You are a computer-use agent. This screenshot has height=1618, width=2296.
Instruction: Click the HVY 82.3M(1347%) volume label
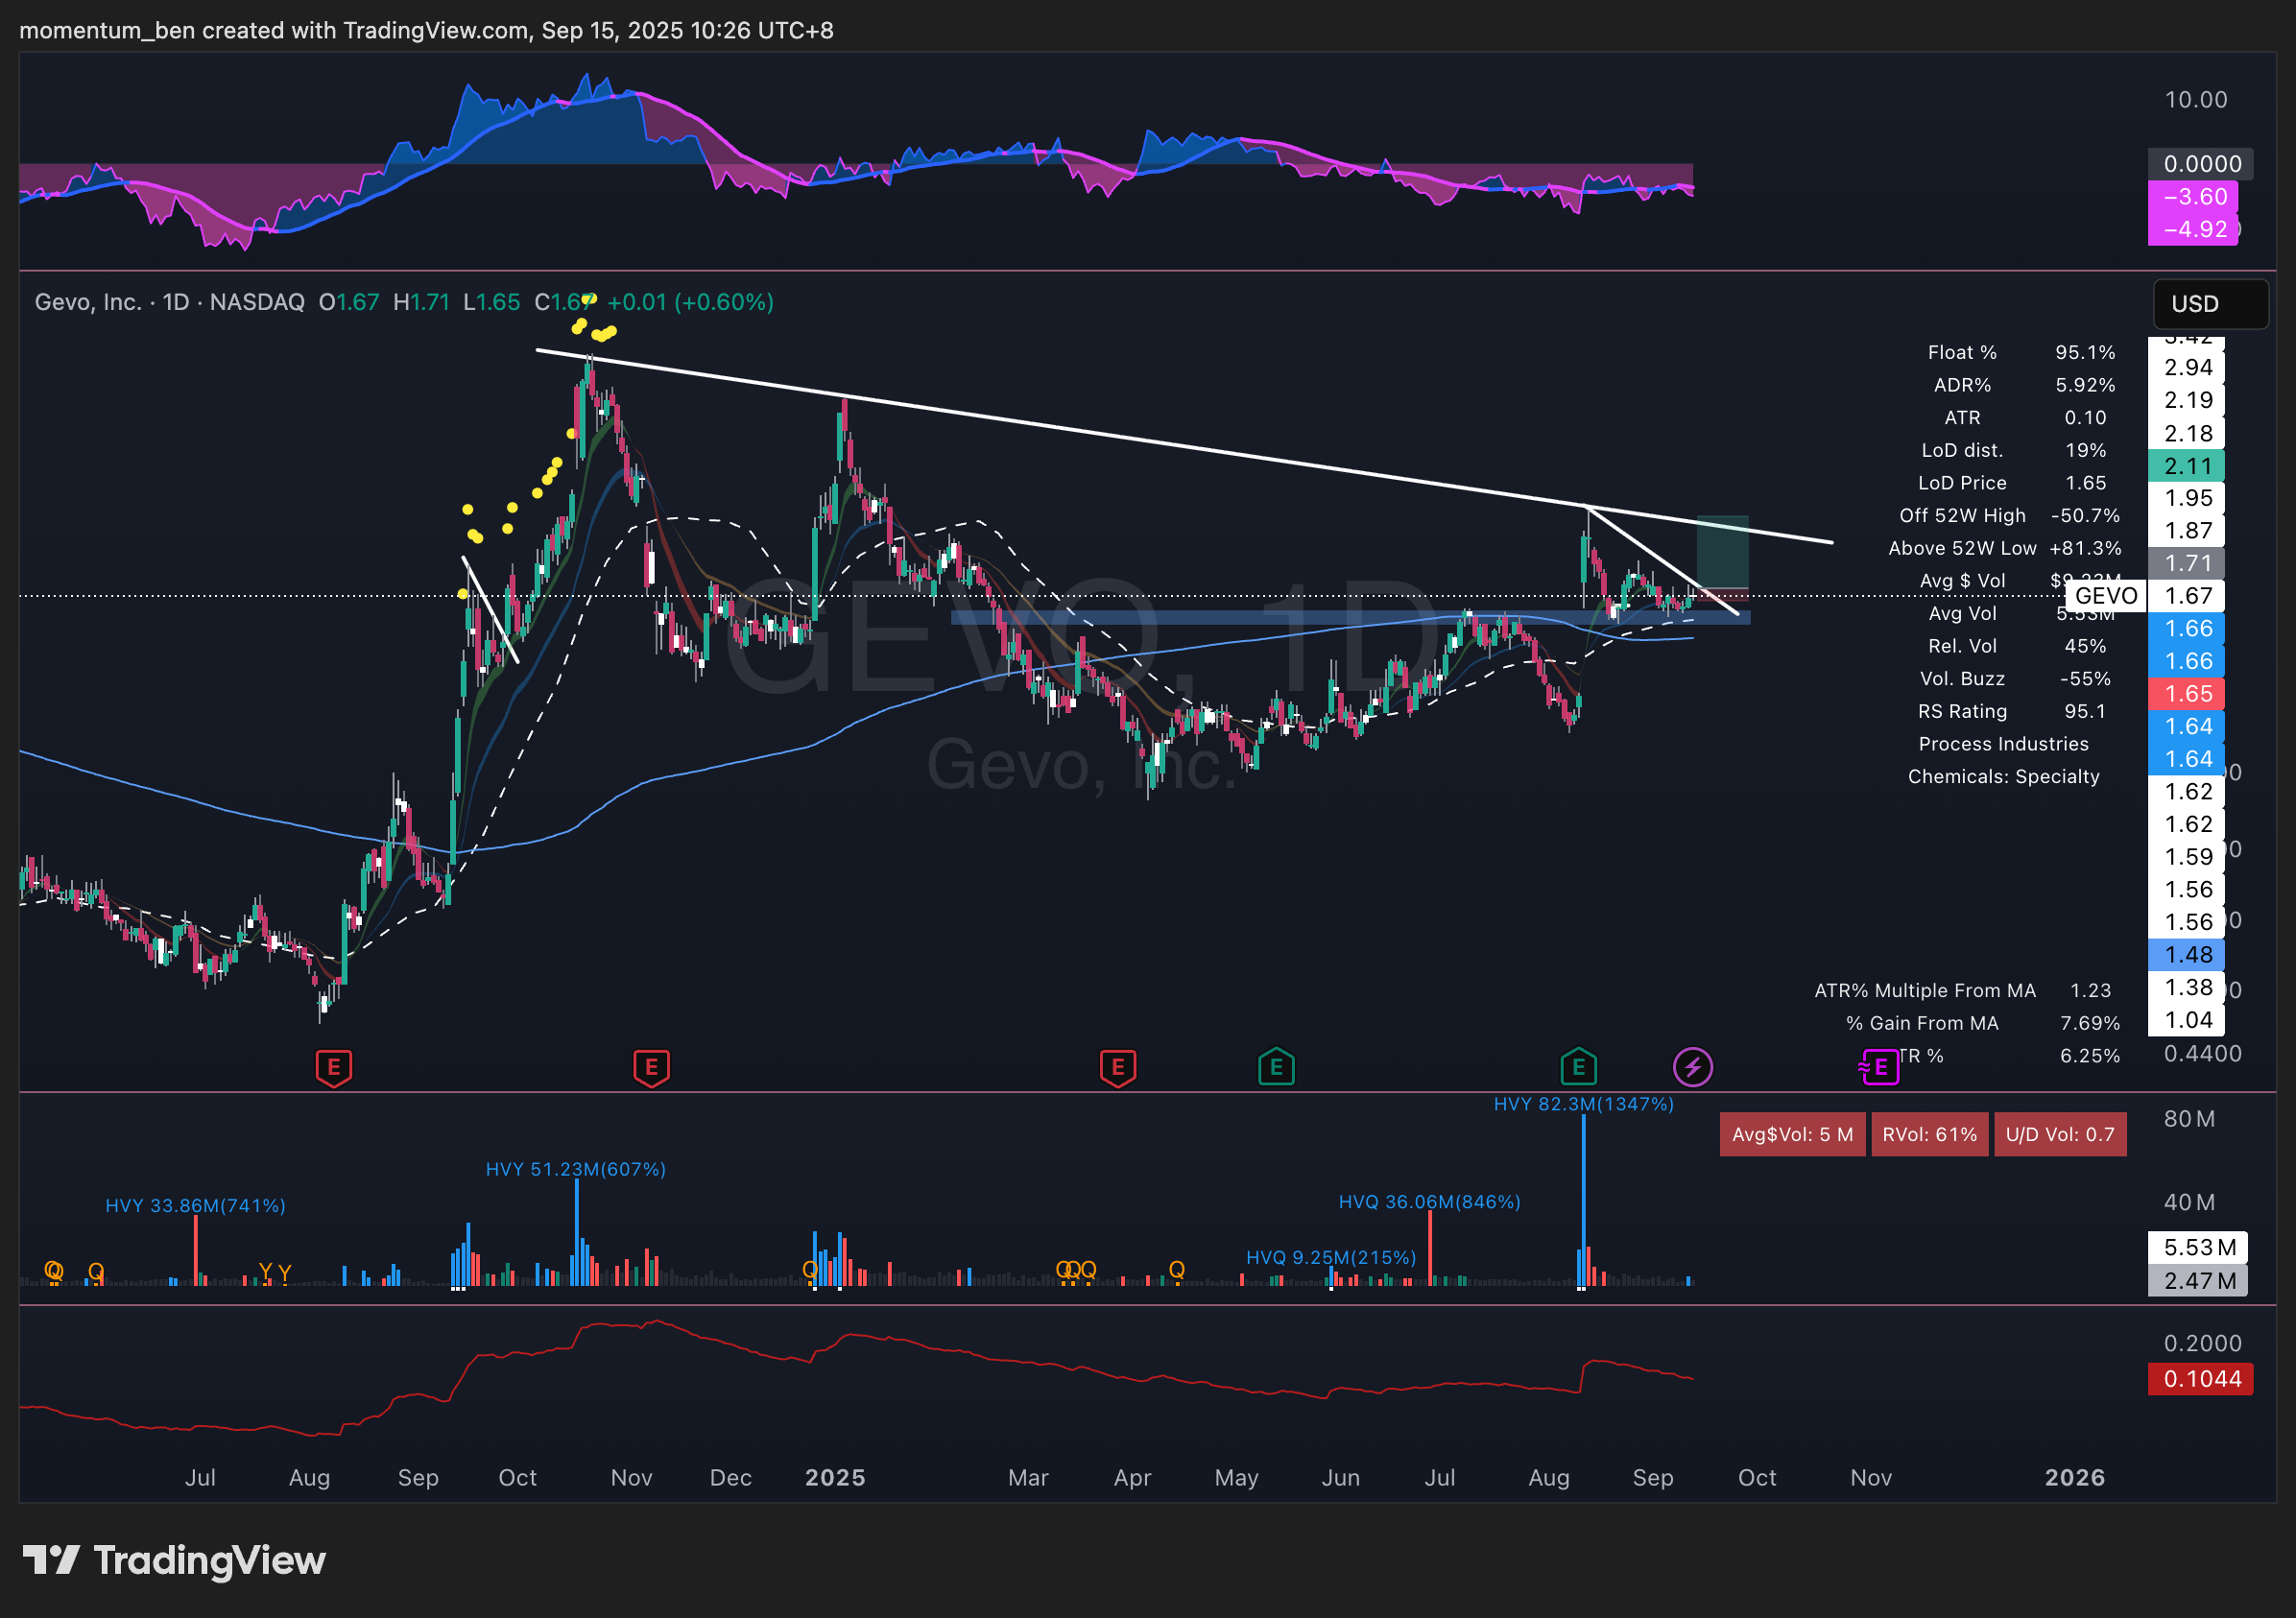coord(1583,1104)
